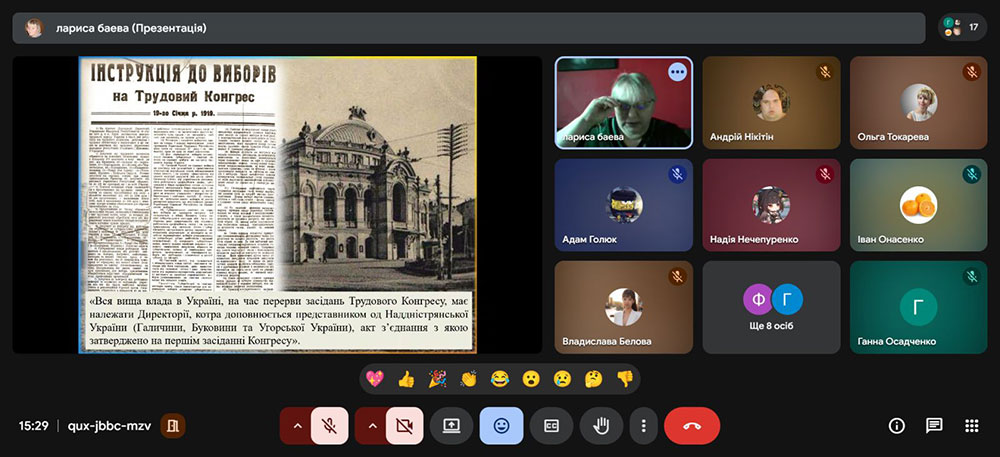This screenshot has width=1000, height=457.
Task: Send the party popper reaction
Action: (437, 379)
